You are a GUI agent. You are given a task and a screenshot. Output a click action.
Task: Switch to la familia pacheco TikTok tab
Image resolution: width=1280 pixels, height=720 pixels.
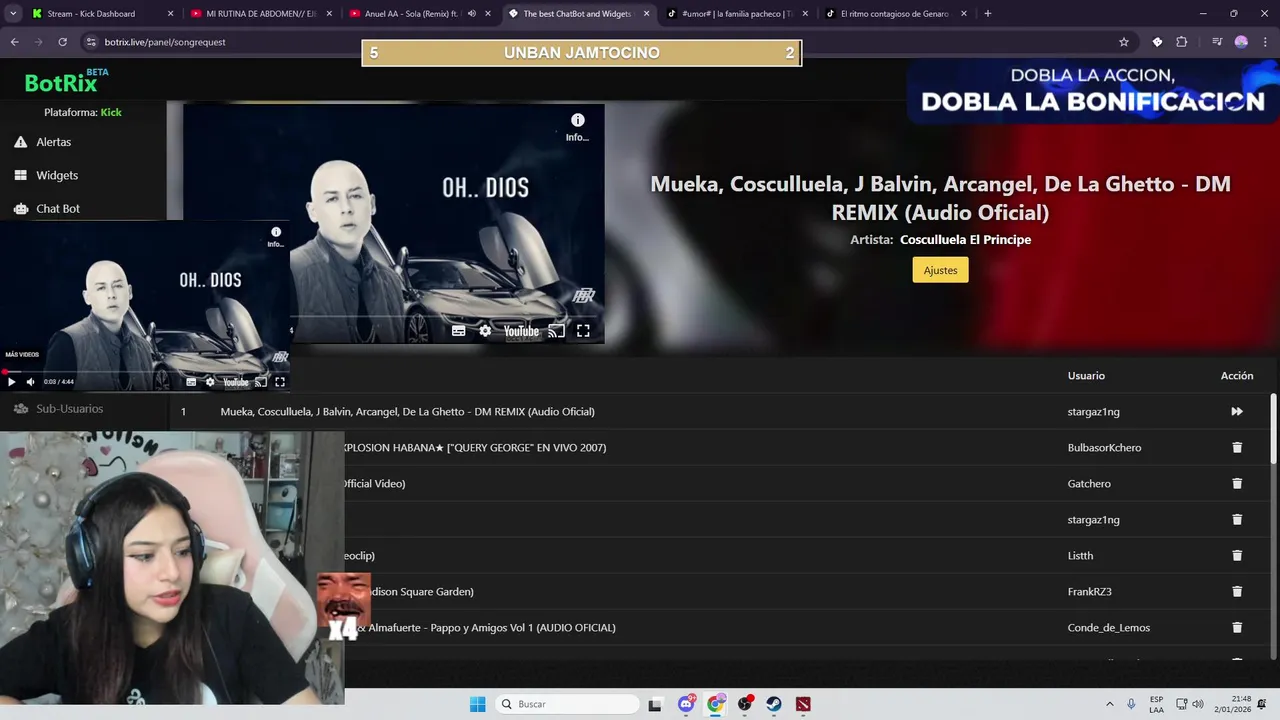[x=736, y=14]
